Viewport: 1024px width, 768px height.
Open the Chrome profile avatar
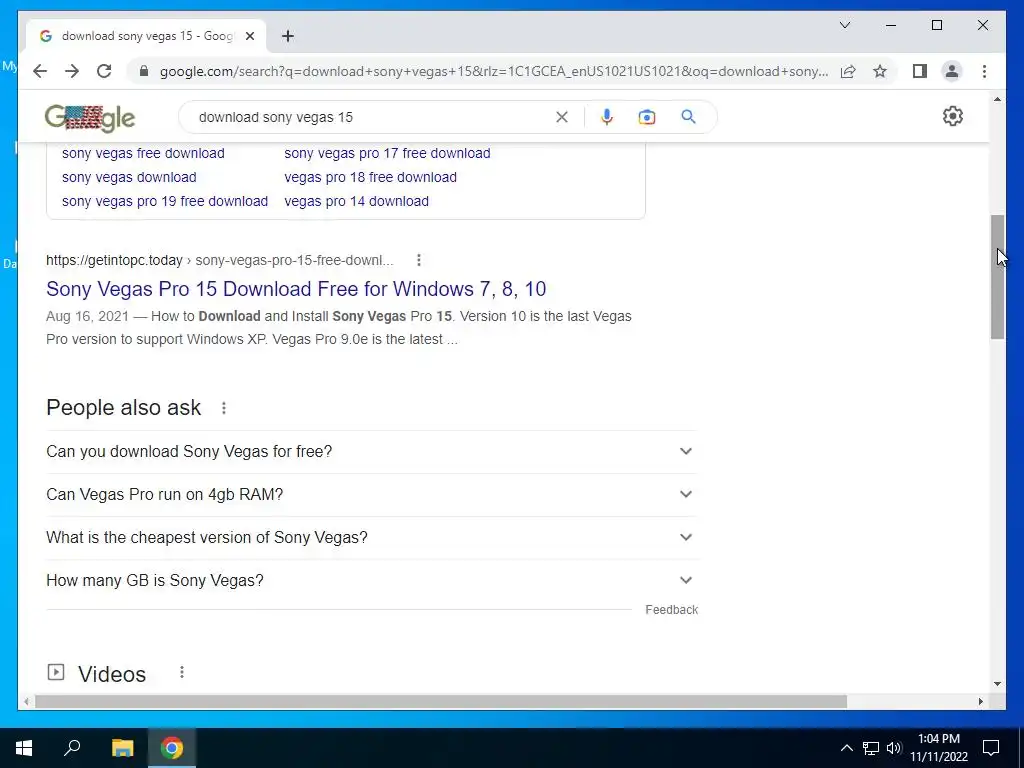coord(952,71)
